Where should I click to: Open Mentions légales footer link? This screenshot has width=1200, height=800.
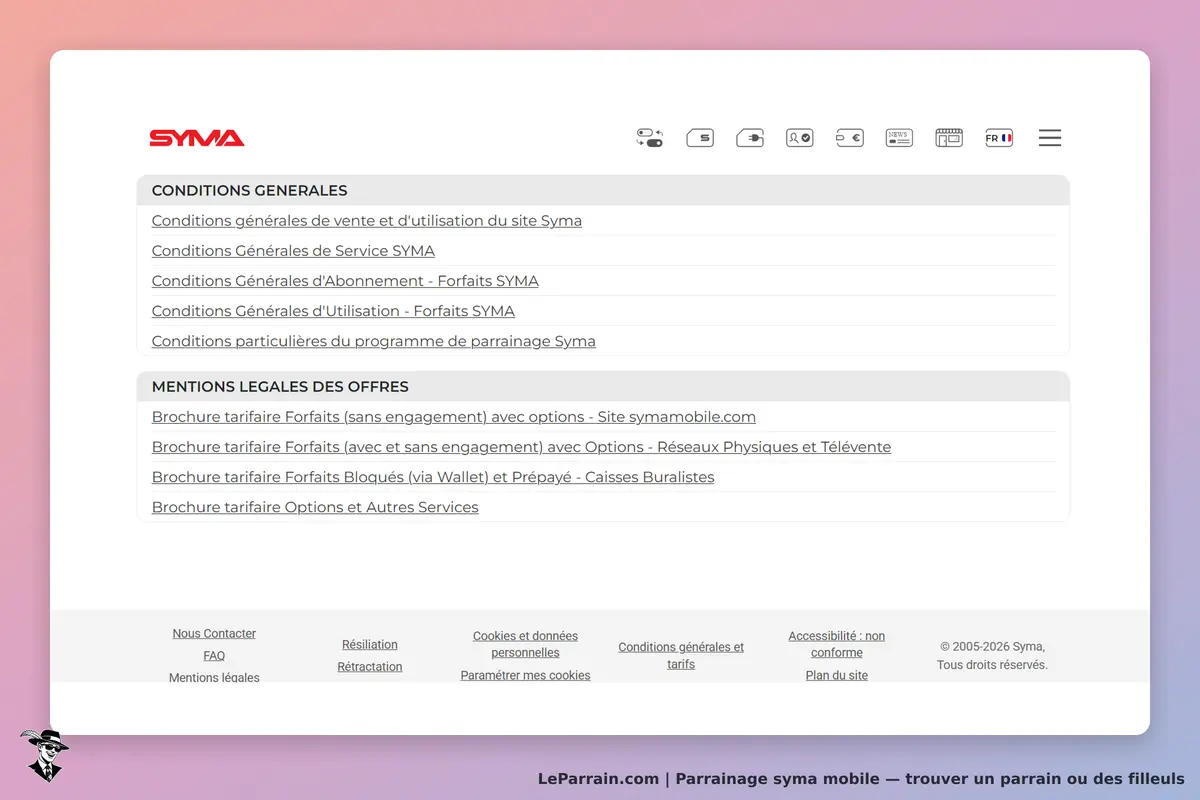214,677
